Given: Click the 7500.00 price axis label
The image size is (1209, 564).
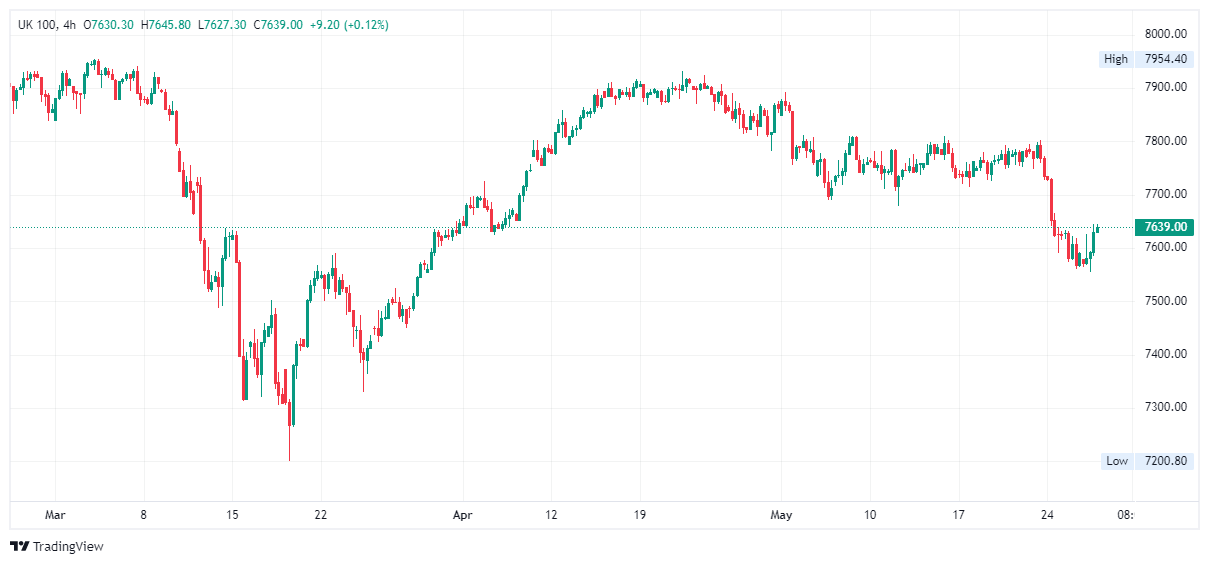Looking at the screenshot, I should coord(1165,300).
